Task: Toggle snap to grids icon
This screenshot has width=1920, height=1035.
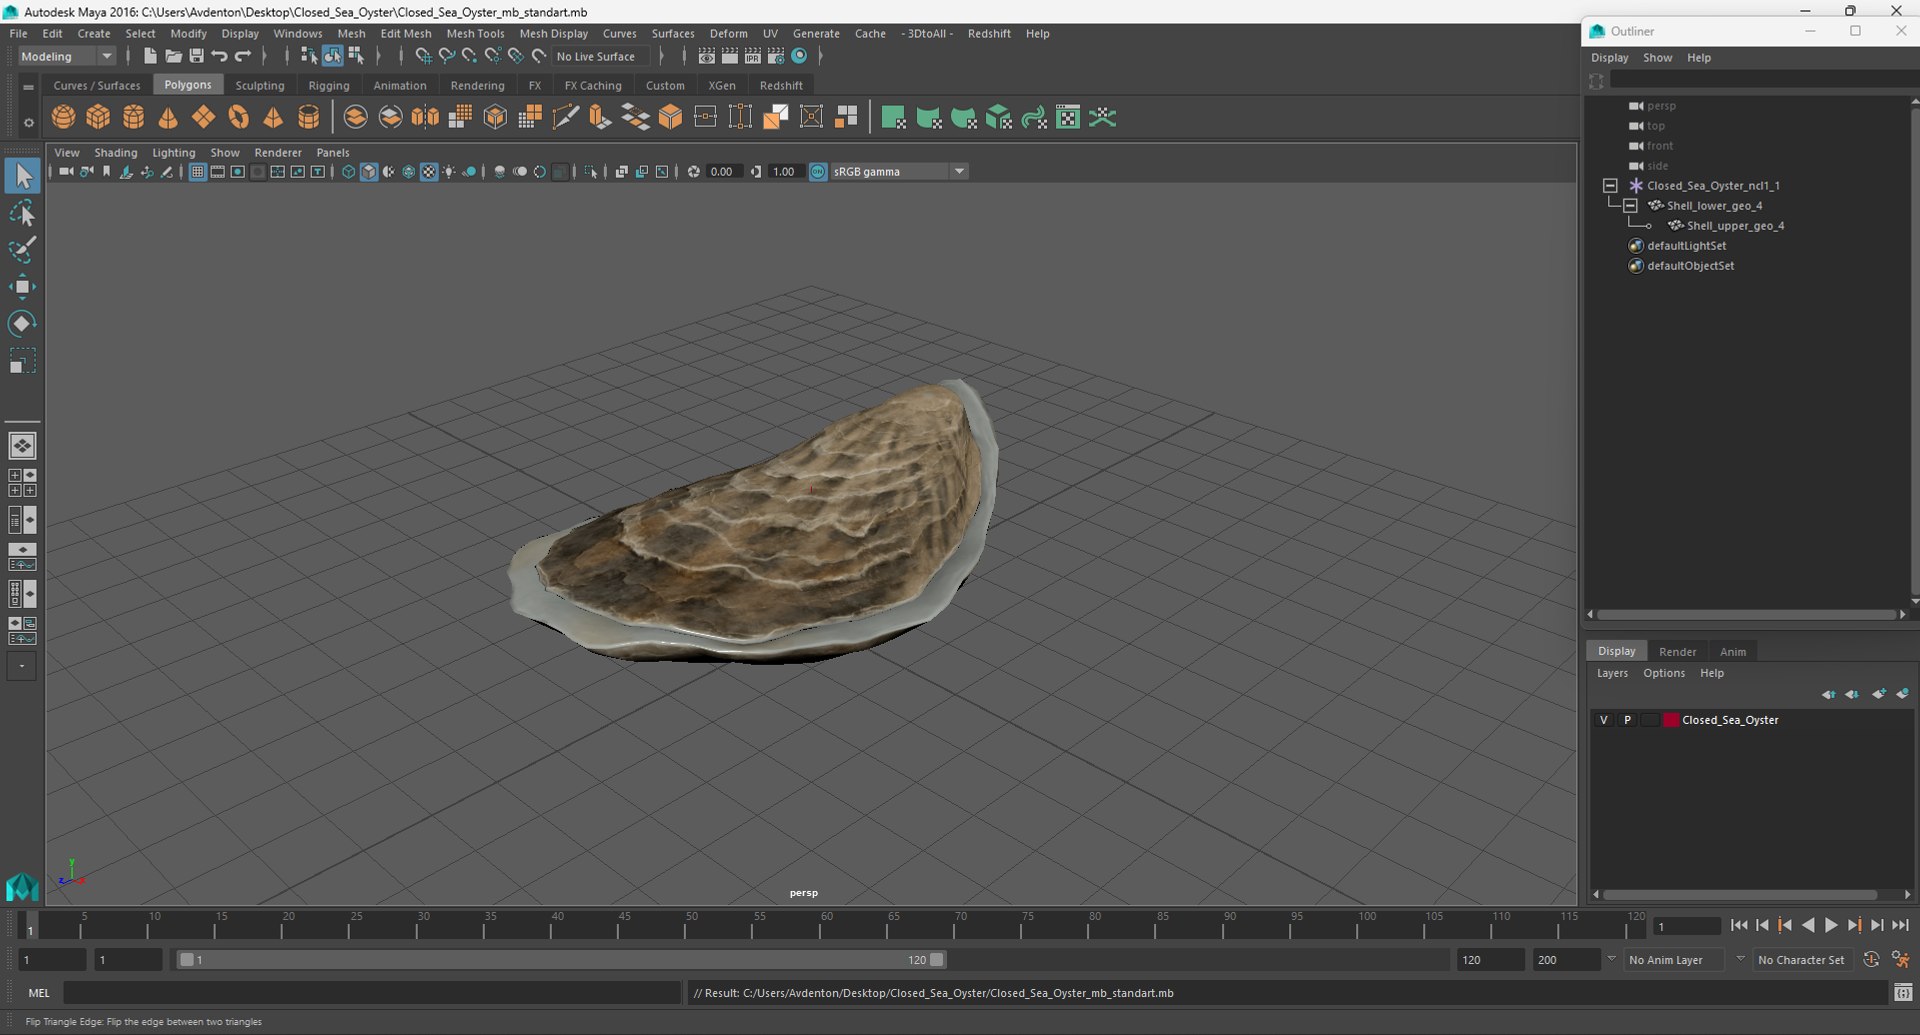Action: [x=423, y=56]
